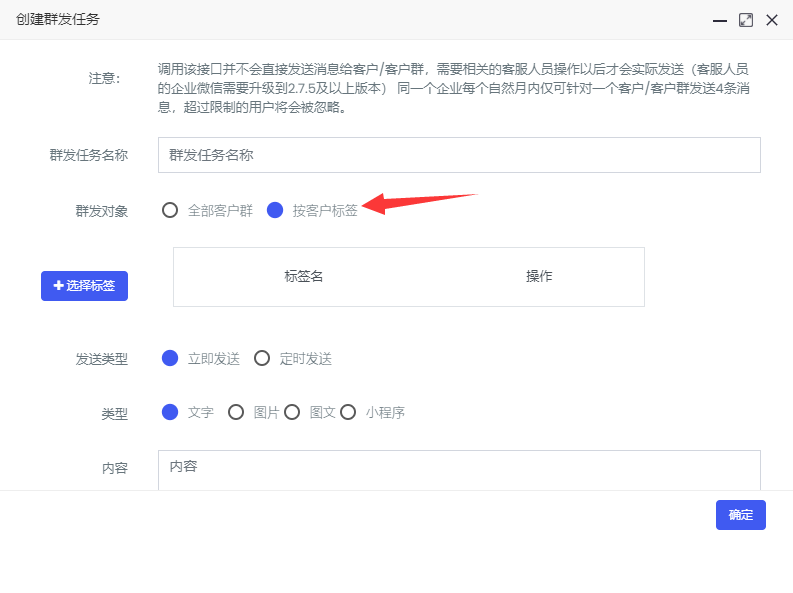
Task: Minimize the 创建群发任务 dialog
Action: [720, 20]
